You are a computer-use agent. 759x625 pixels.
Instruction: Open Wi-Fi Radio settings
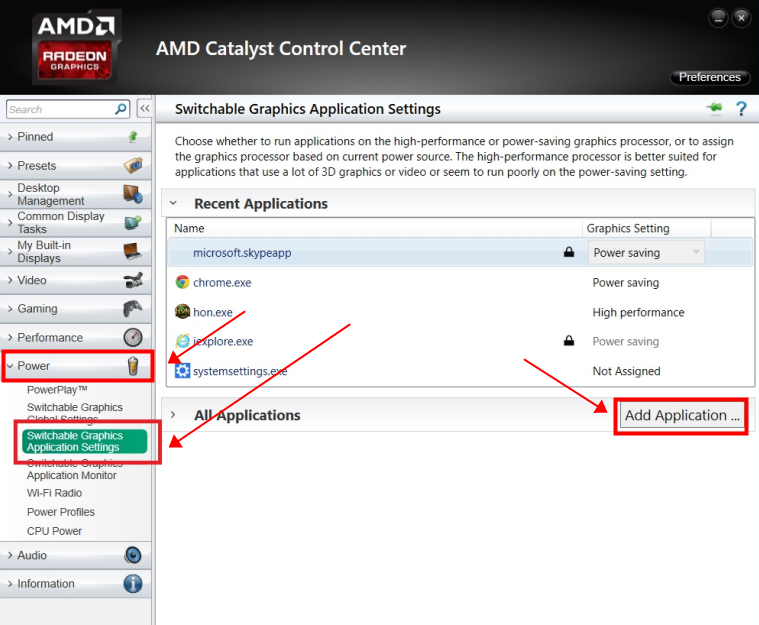tap(54, 493)
